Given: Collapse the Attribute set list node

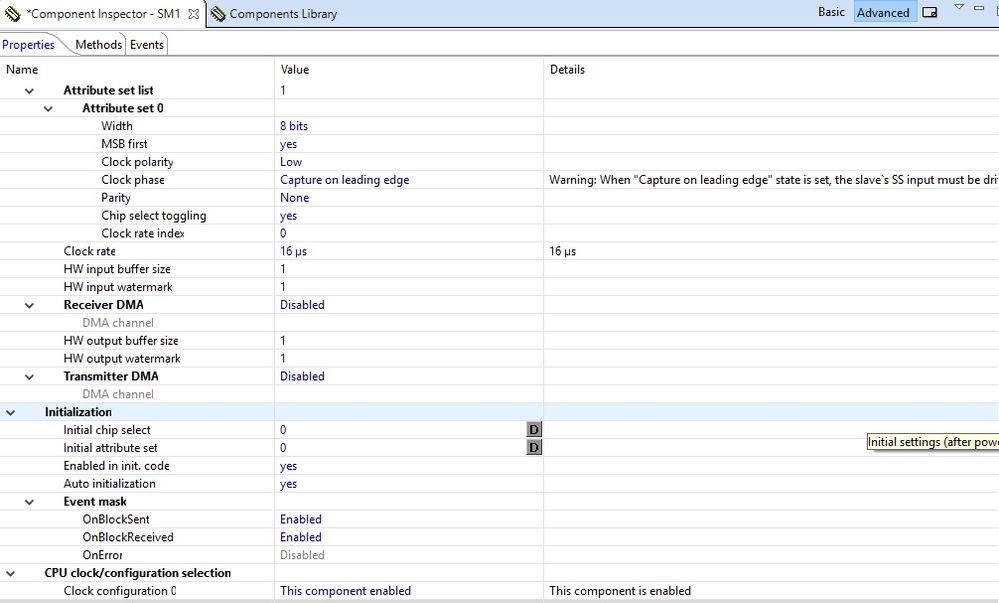Looking at the screenshot, I should (29, 91).
